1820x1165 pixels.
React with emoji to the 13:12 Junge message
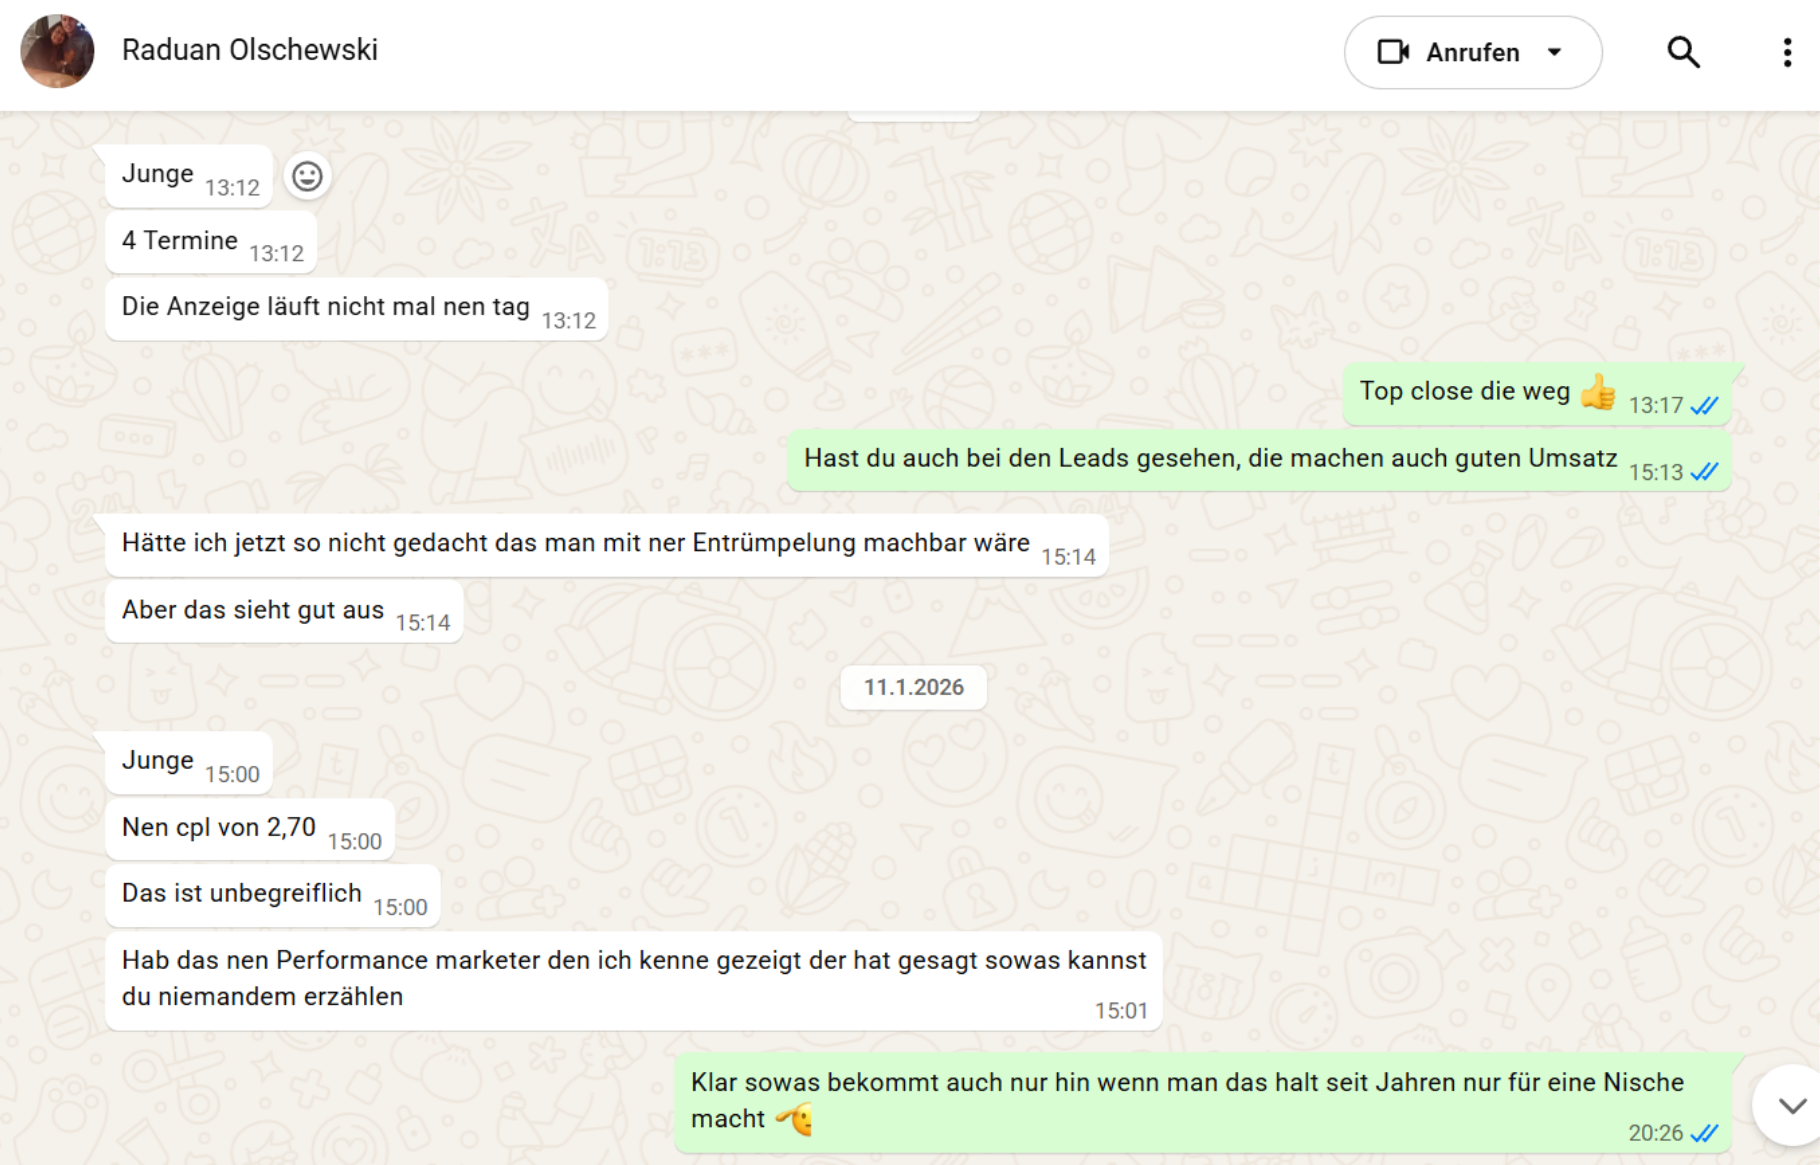pyautogui.click(x=307, y=176)
